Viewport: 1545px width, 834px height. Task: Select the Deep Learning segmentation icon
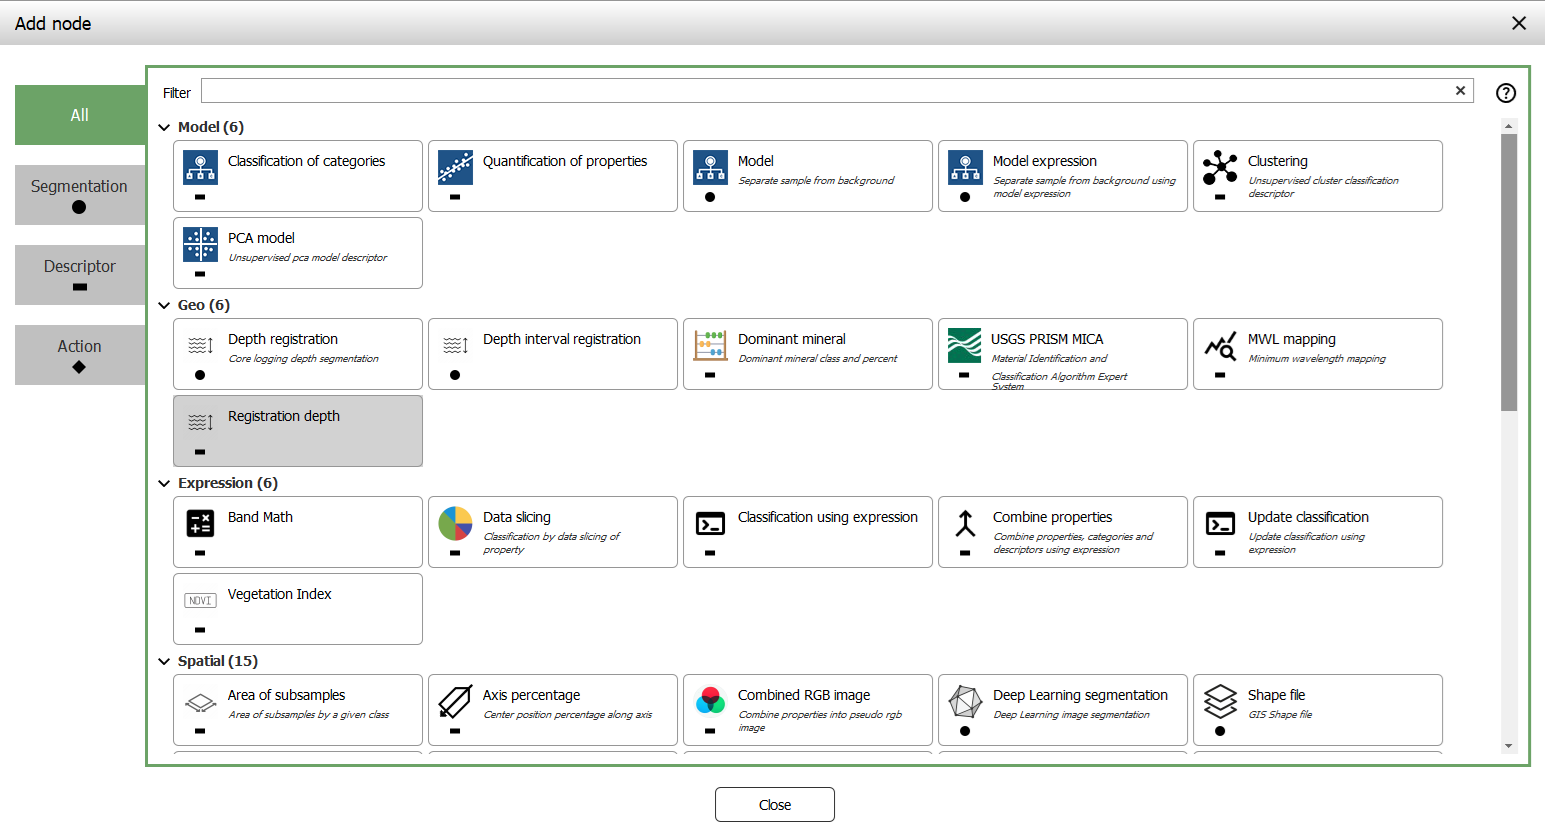click(965, 701)
